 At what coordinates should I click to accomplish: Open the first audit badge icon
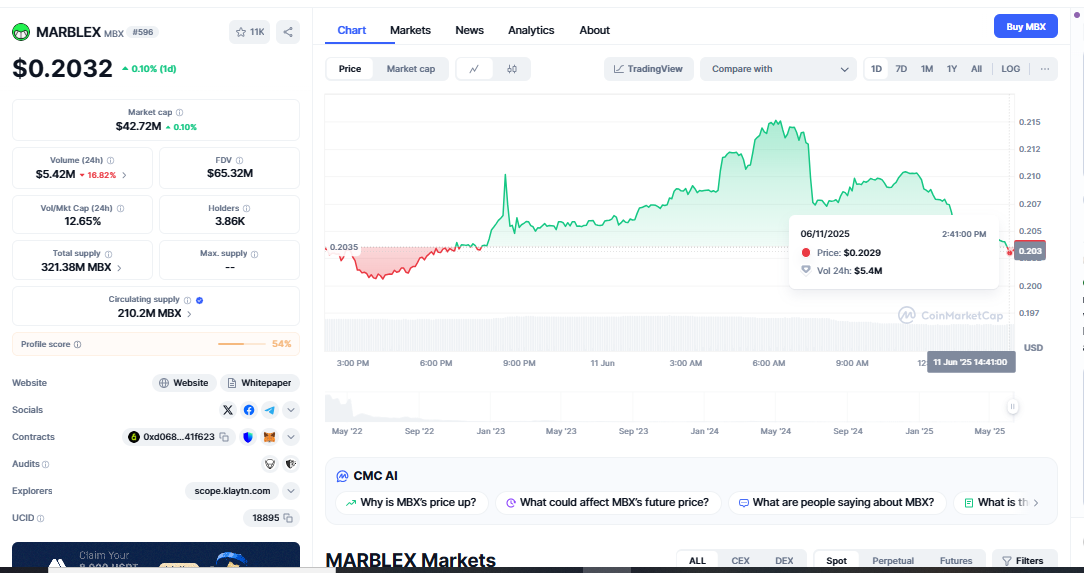tap(270, 464)
